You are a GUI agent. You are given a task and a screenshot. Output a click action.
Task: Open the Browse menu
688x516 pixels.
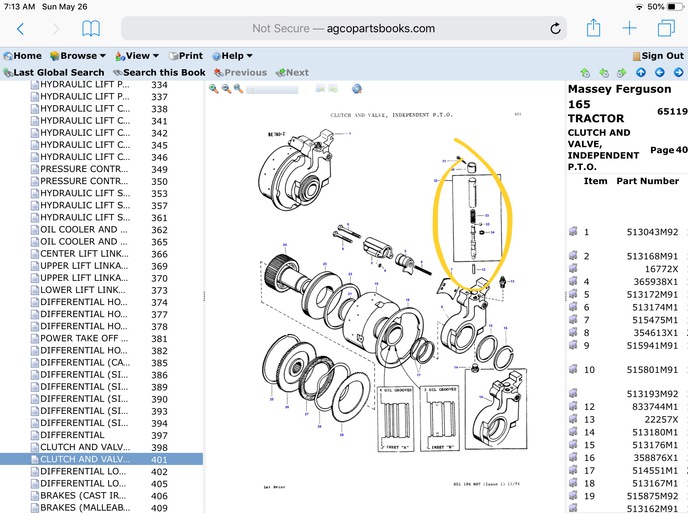point(78,56)
